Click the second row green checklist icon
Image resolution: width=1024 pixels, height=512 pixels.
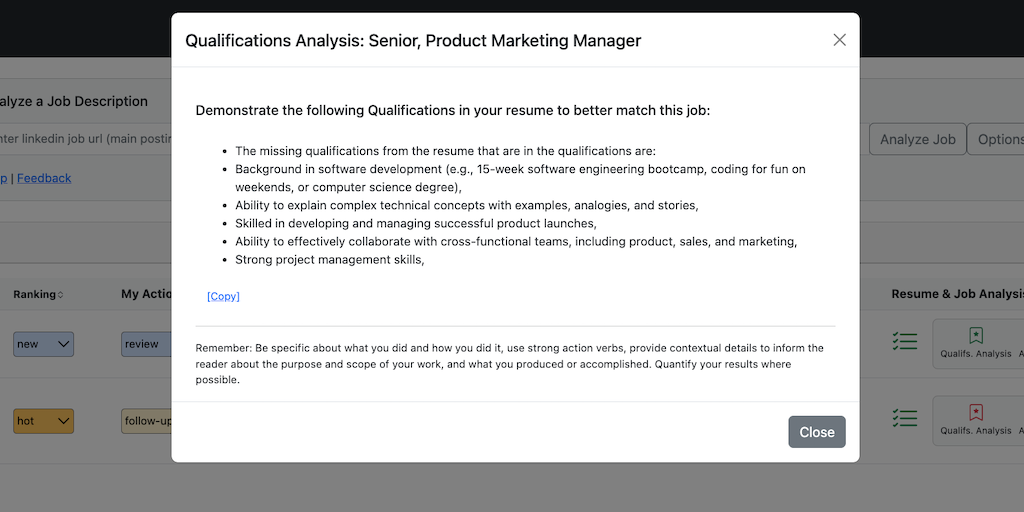click(x=905, y=418)
